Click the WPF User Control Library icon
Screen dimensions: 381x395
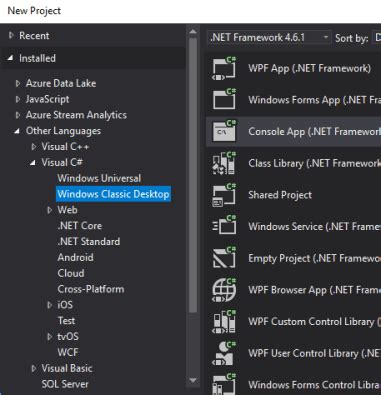tap(224, 353)
